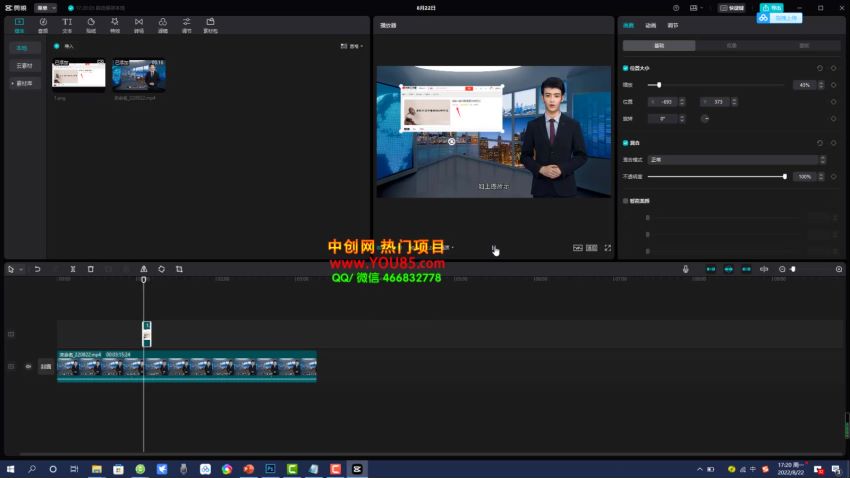The width and height of the screenshot is (850, 478).
Task: Select the Local category in the media sidebar
Action: (x=24, y=48)
